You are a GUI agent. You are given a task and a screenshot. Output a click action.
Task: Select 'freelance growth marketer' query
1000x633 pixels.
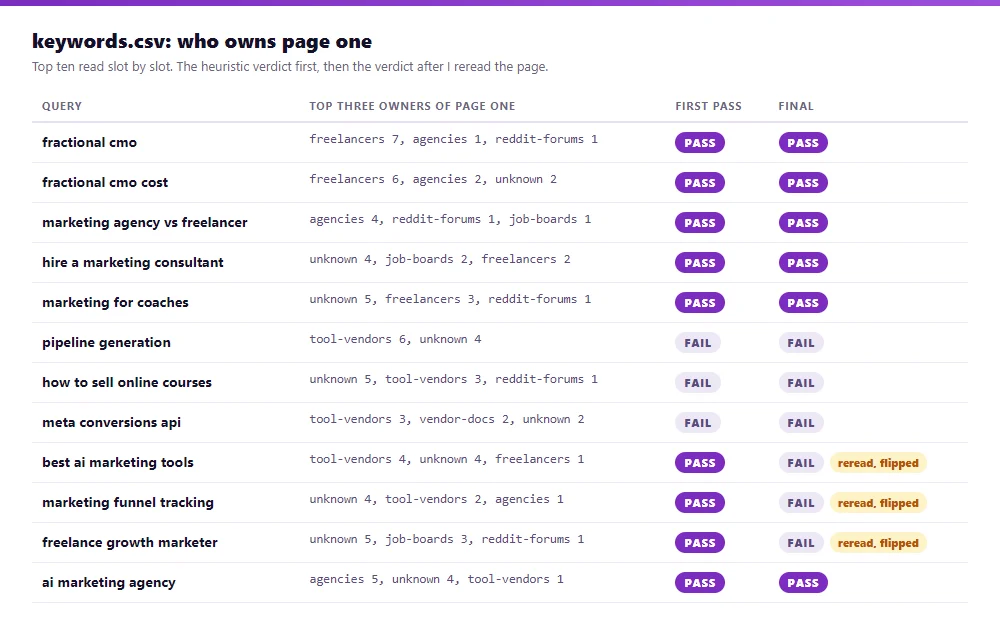coord(130,542)
